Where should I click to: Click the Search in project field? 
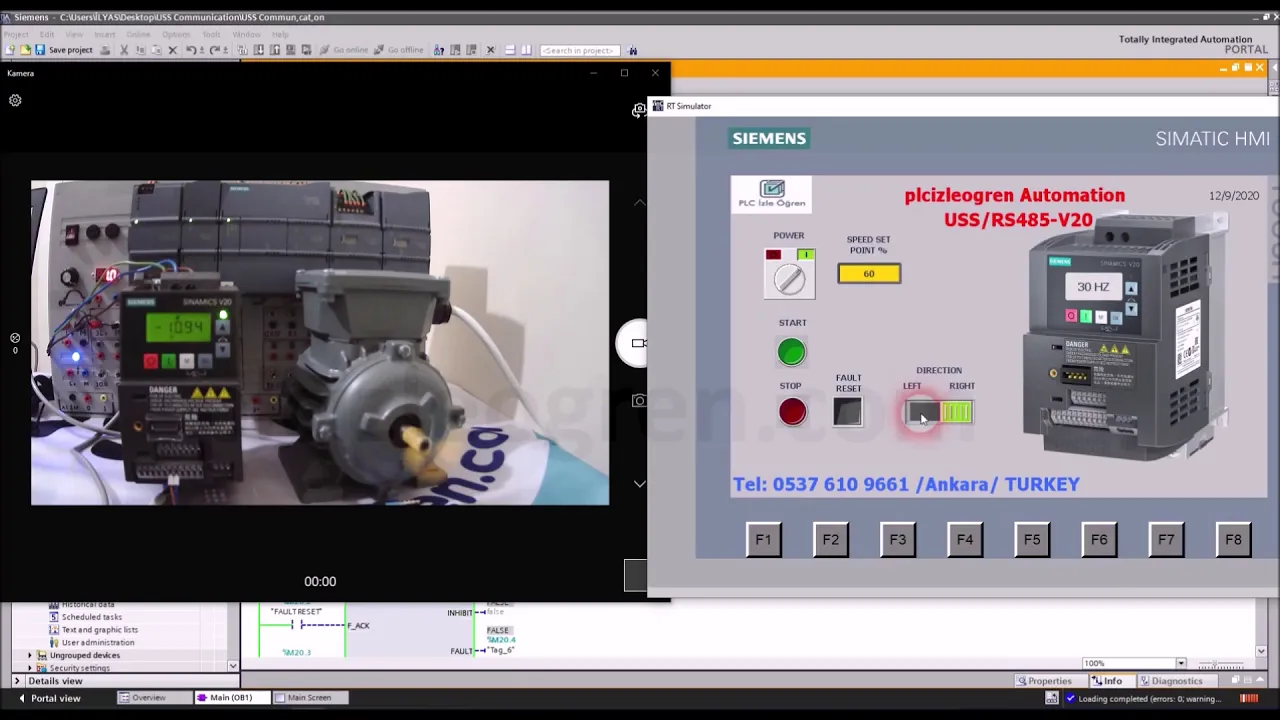pyautogui.click(x=579, y=50)
